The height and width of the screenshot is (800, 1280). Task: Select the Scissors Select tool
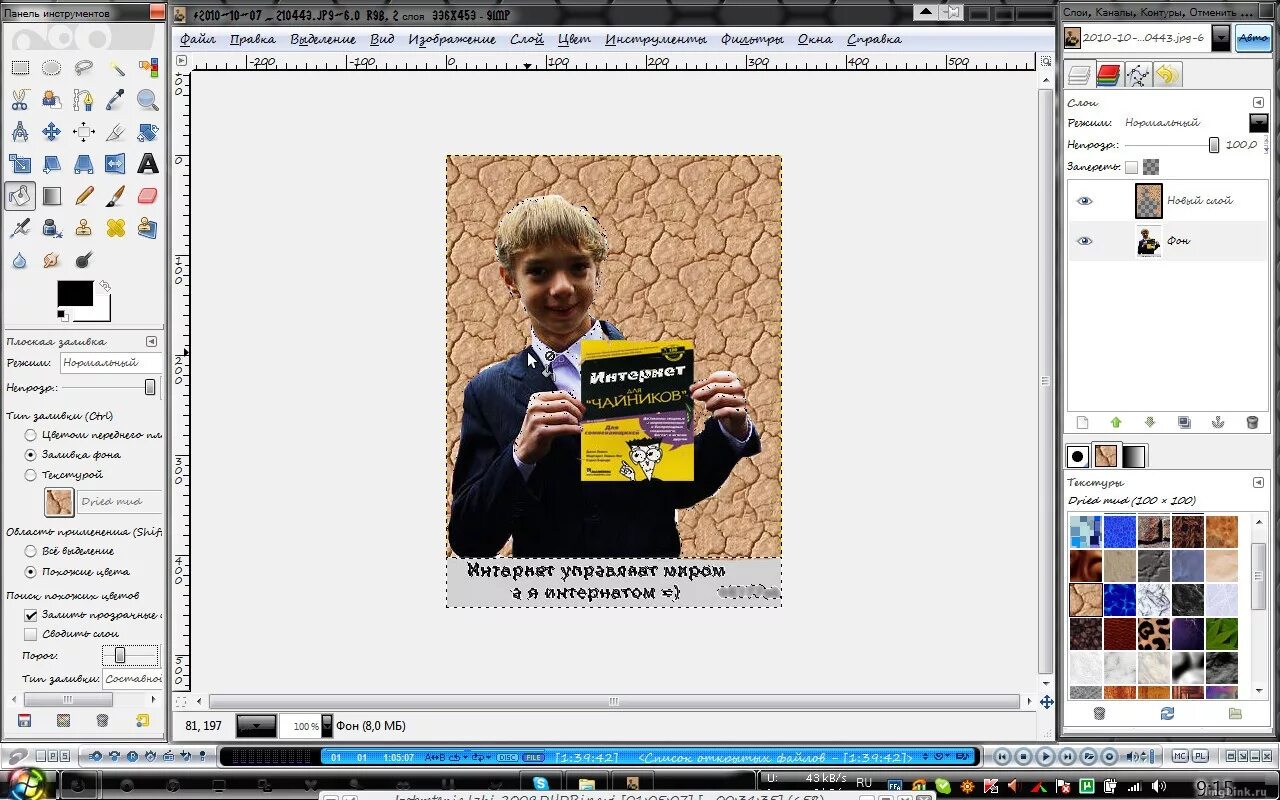point(19,100)
